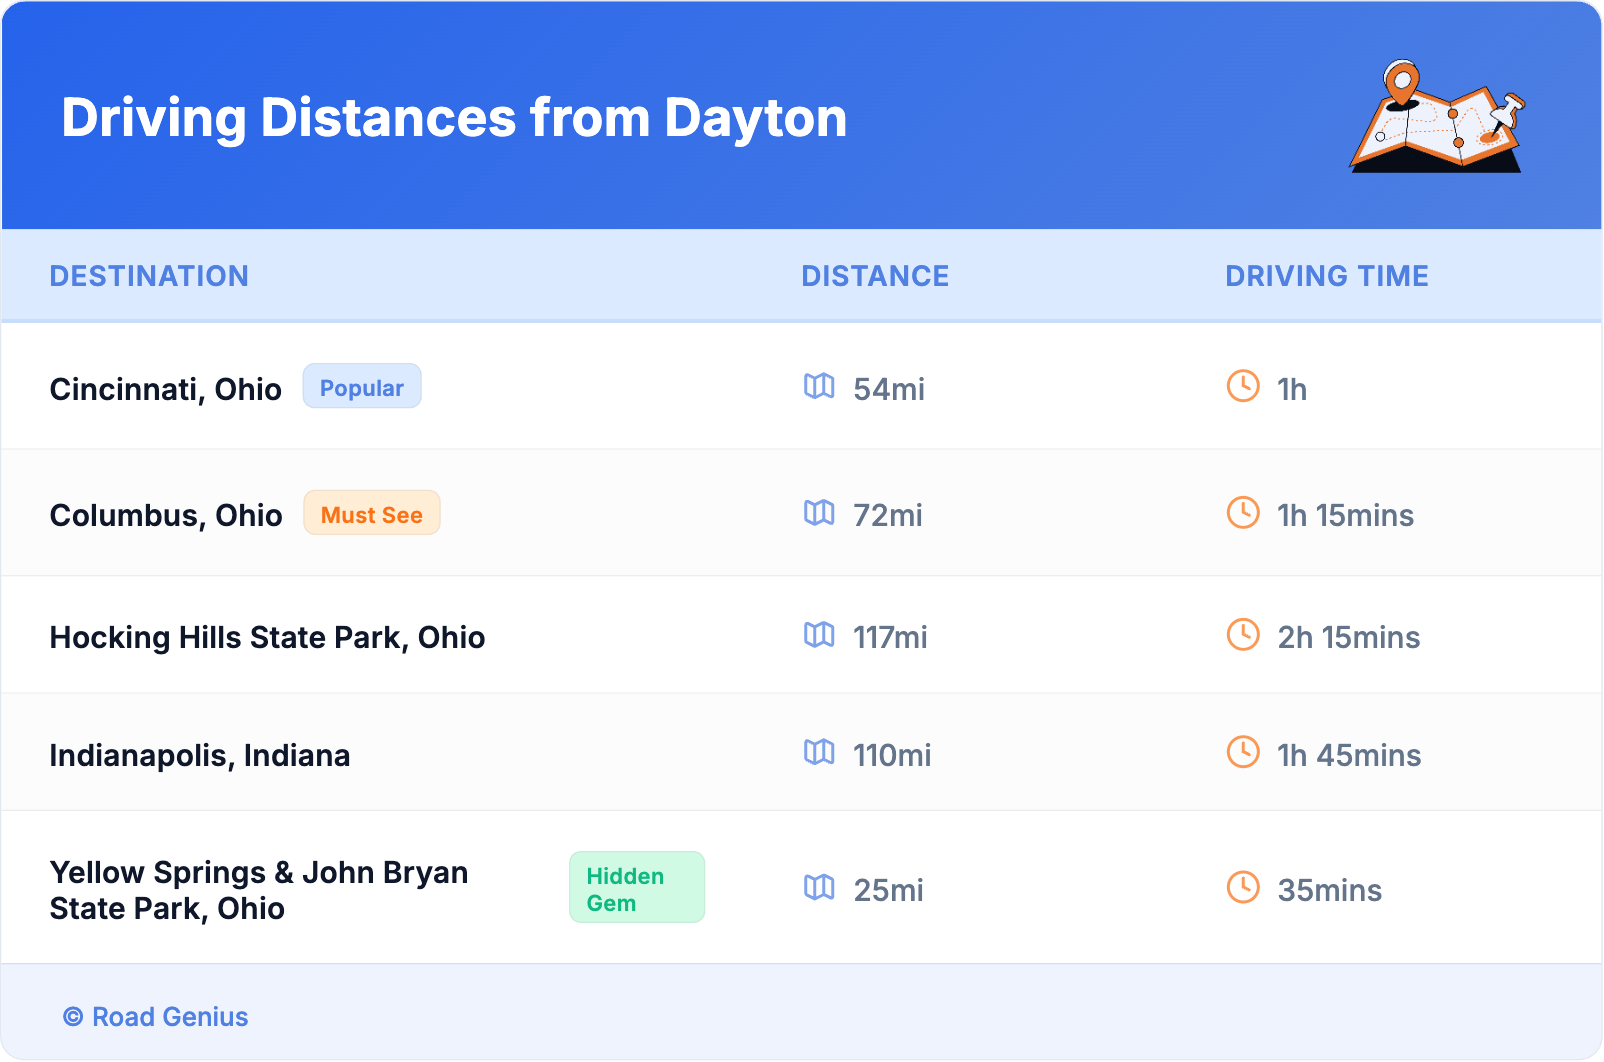
Task: Click Yellow Springs & John Bryan State Park
Action: coord(259,890)
